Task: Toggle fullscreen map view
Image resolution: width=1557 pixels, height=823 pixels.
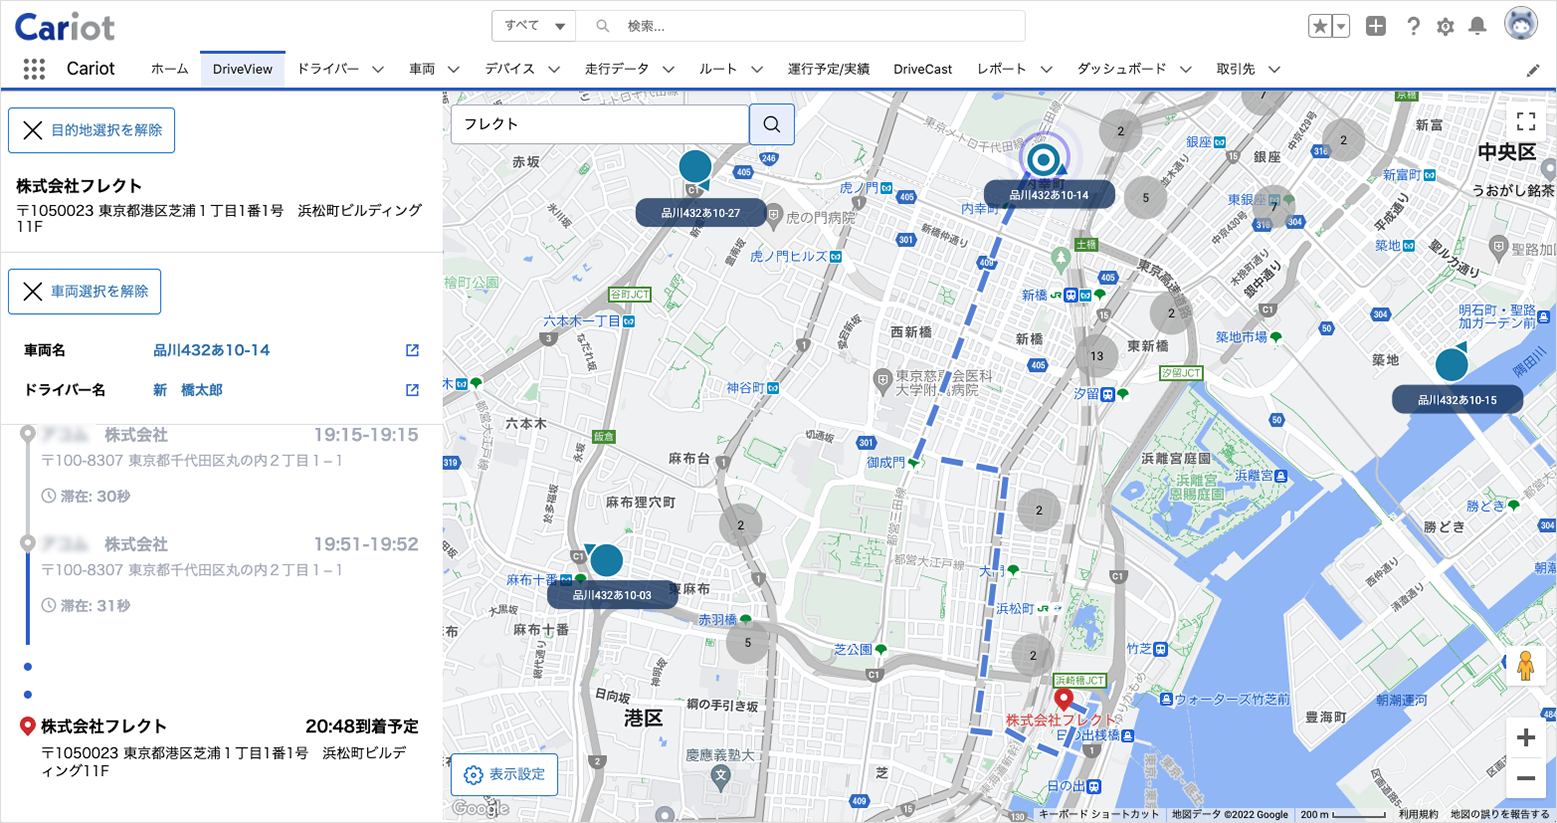Action: 1526,122
